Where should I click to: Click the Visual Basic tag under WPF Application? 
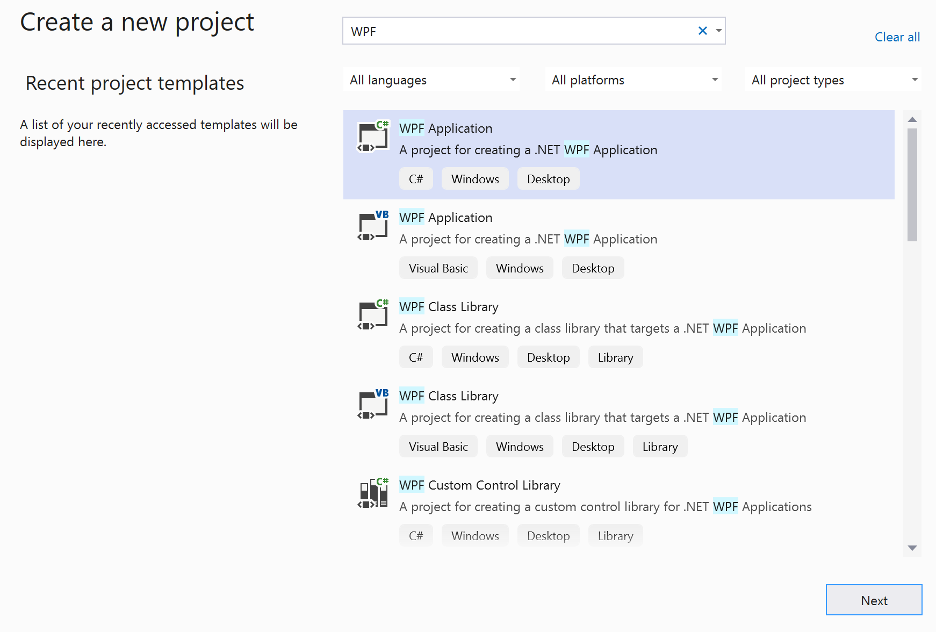click(x=438, y=268)
